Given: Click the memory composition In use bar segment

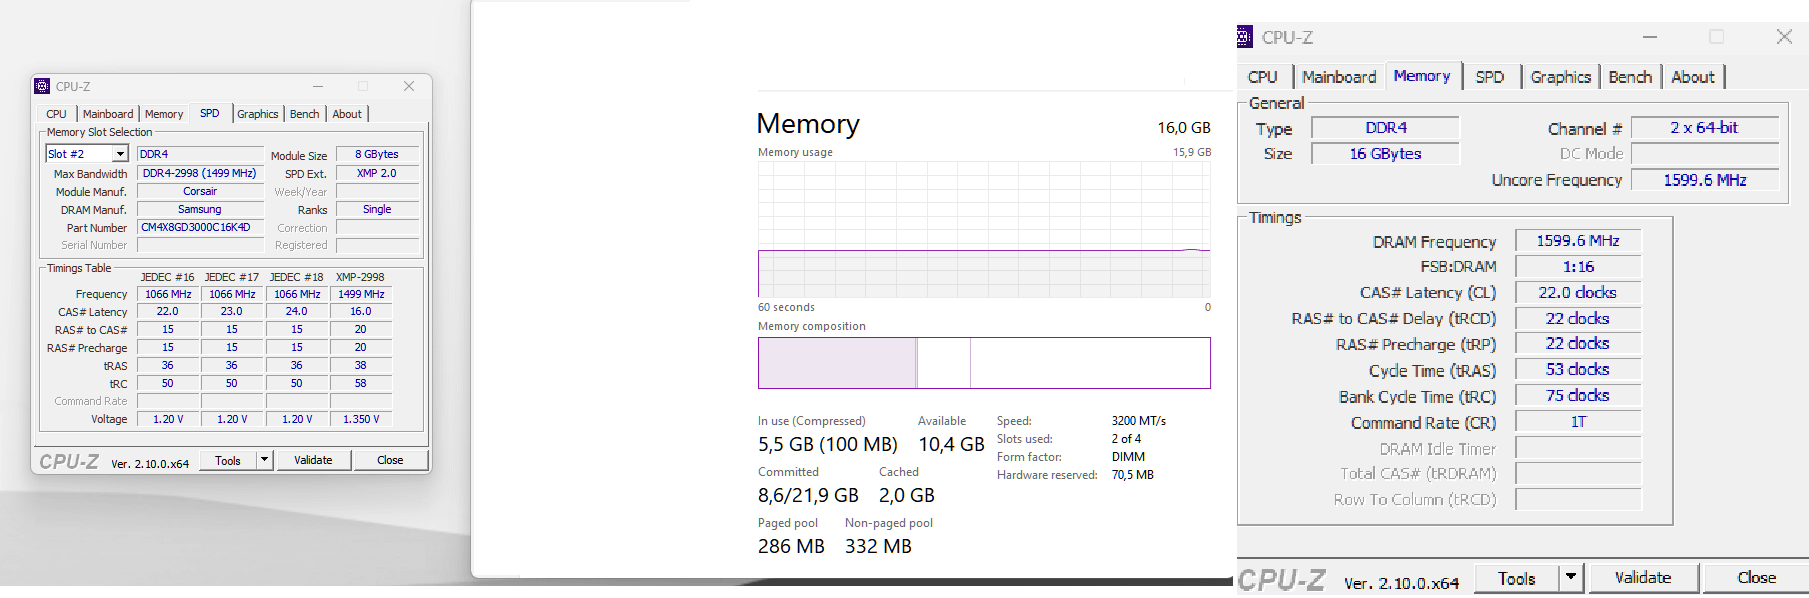Looking at the screenshot, I should tap(837, 363).
